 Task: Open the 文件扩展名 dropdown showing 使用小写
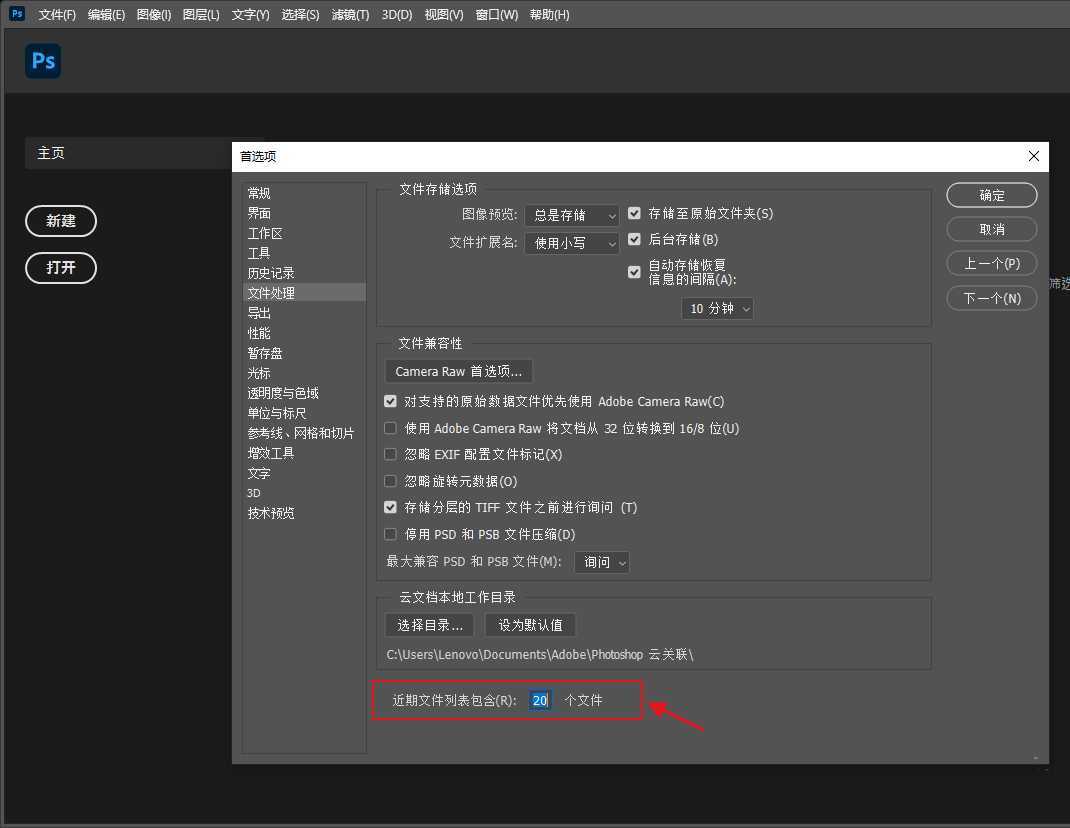(x=571, y=242)
